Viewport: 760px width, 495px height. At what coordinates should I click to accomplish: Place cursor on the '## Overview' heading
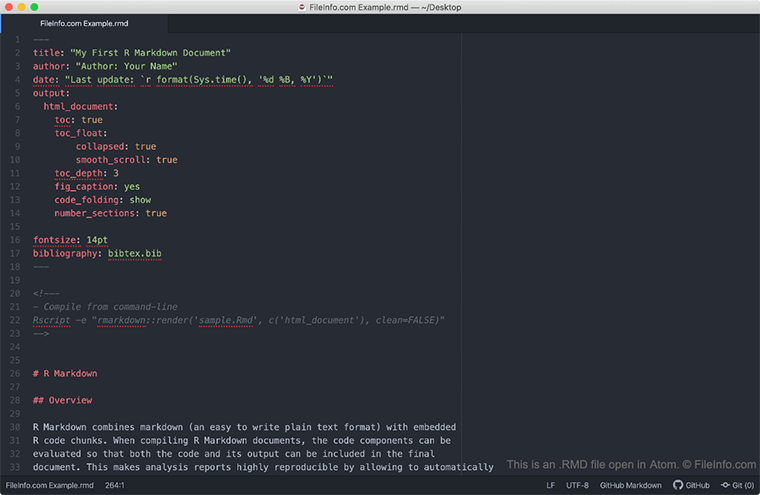pos(62,400)
